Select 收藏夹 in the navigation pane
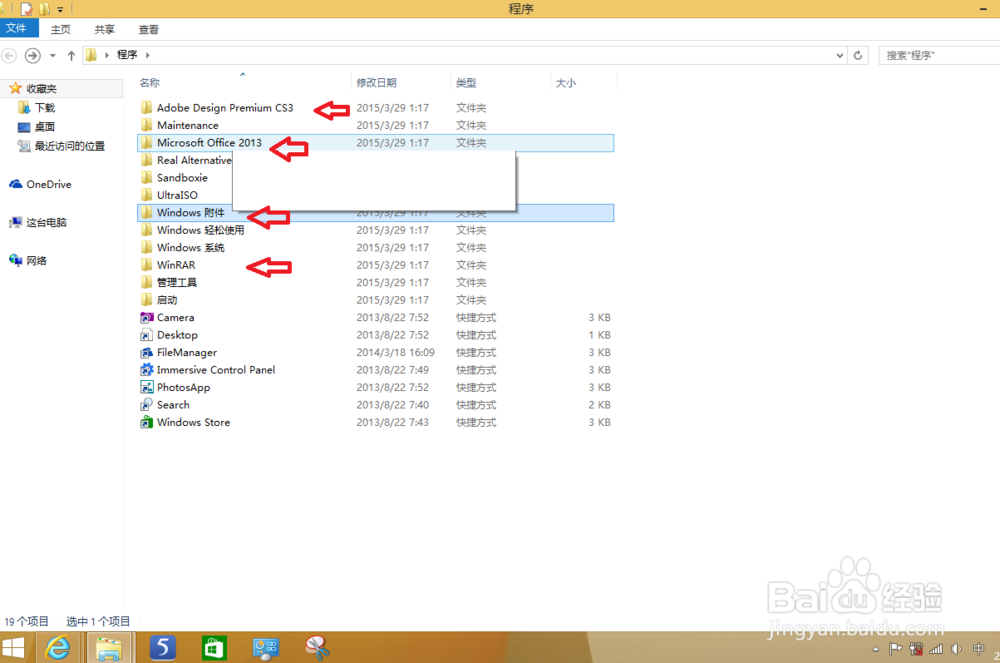The width and height of the screenshot is (1000, 663). (41, 89)
